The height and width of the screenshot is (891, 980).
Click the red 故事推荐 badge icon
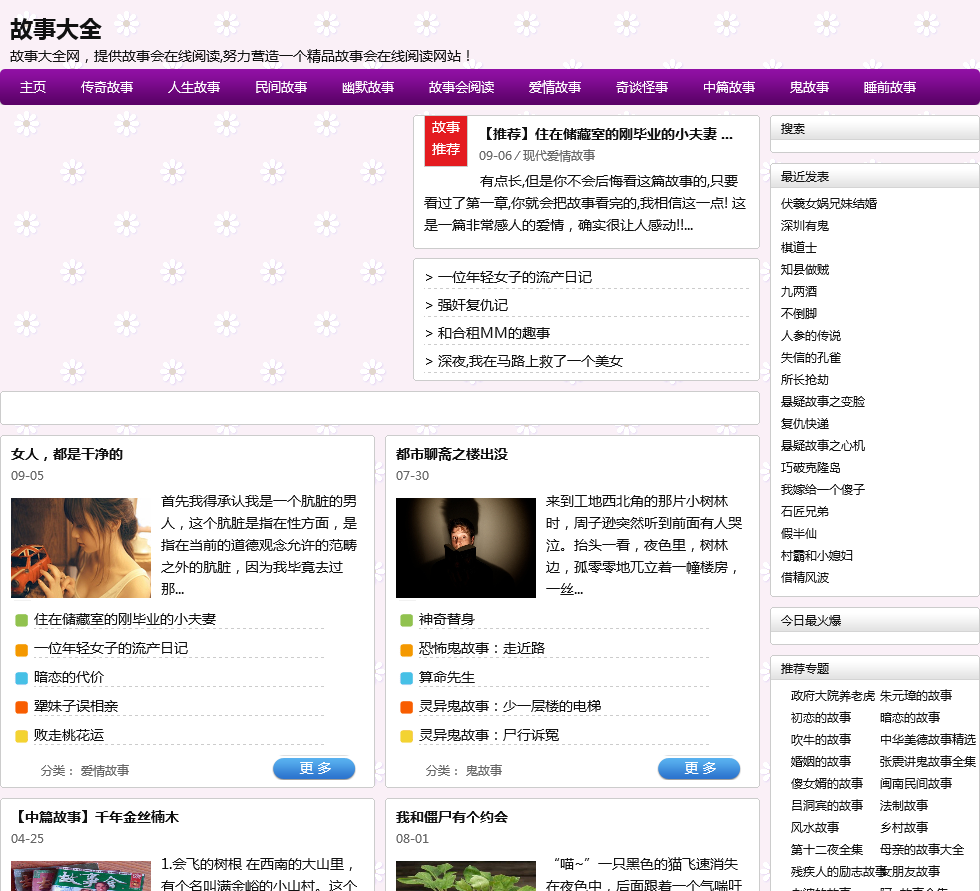(446, 139)
